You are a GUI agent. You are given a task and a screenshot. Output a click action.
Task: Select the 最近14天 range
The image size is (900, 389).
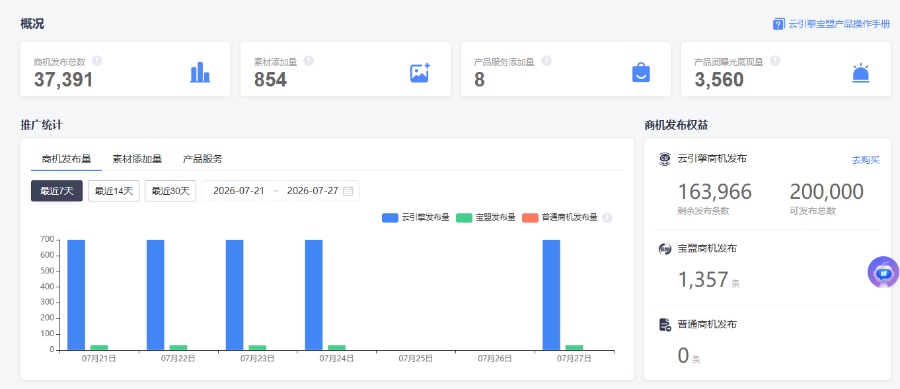pyautogui.click(x=114, y=191)
